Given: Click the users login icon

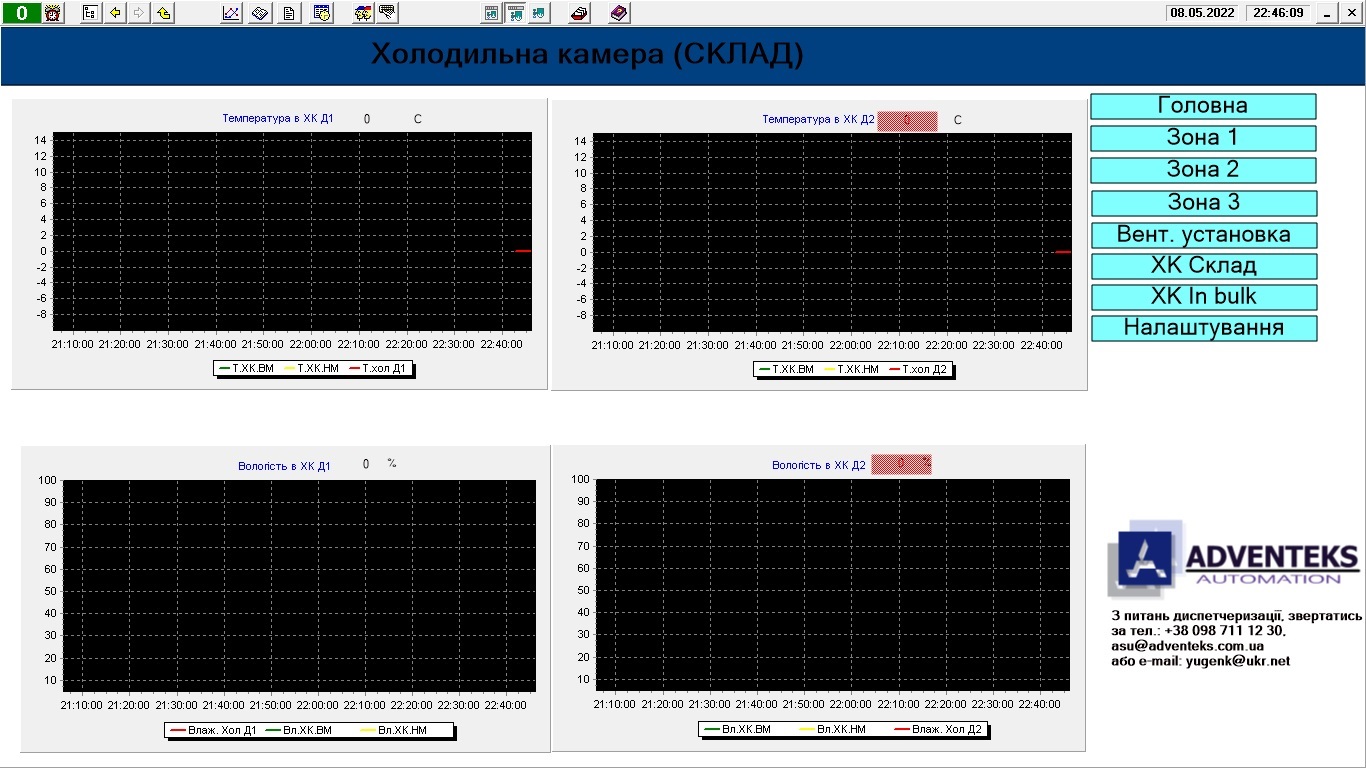Looking at the screenshot, I should (x=364, y=13).
